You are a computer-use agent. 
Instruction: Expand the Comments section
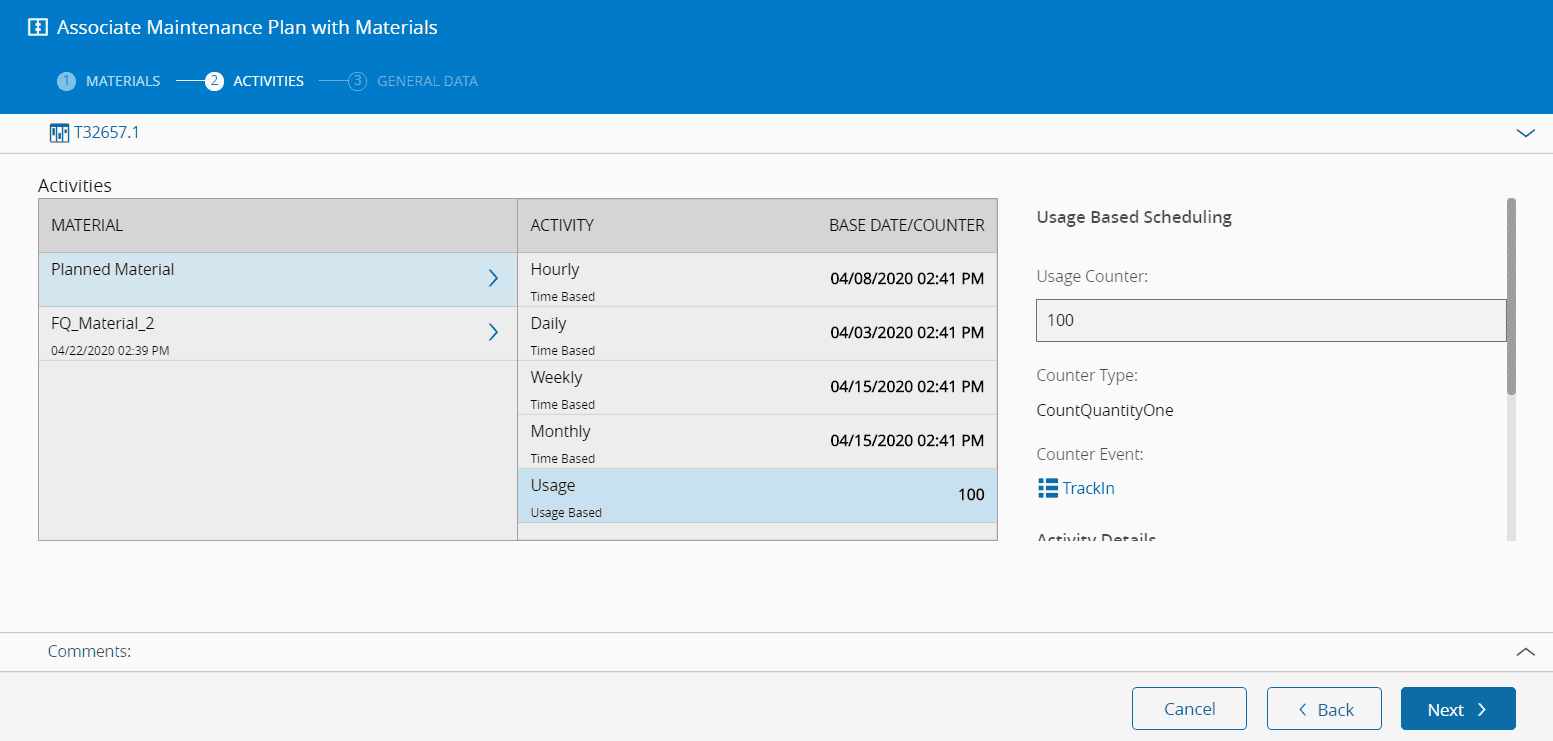click(1525, 651)
